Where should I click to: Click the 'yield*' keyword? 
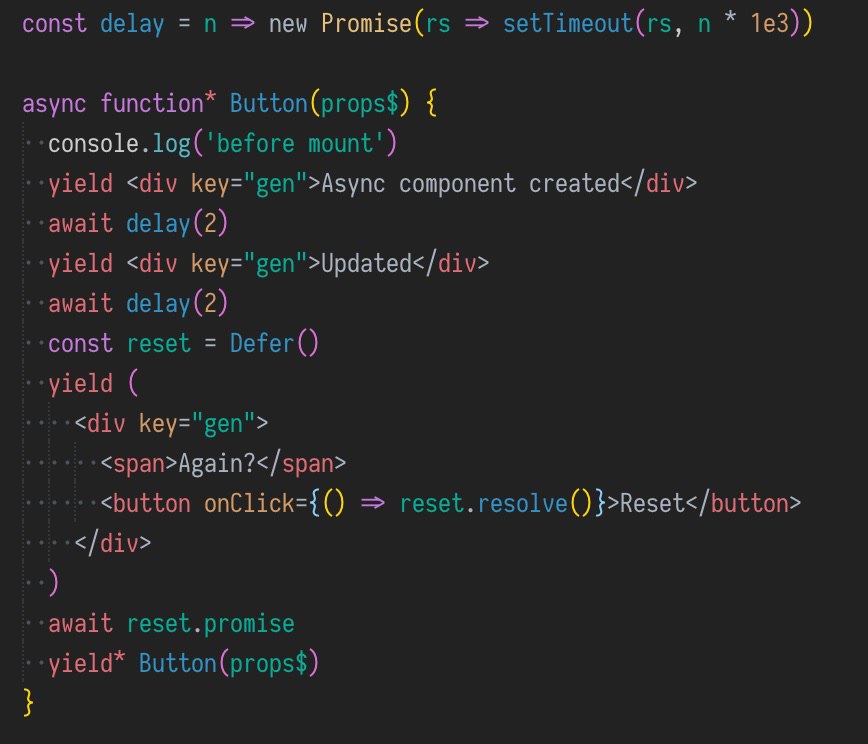click(x=86, y=663)
